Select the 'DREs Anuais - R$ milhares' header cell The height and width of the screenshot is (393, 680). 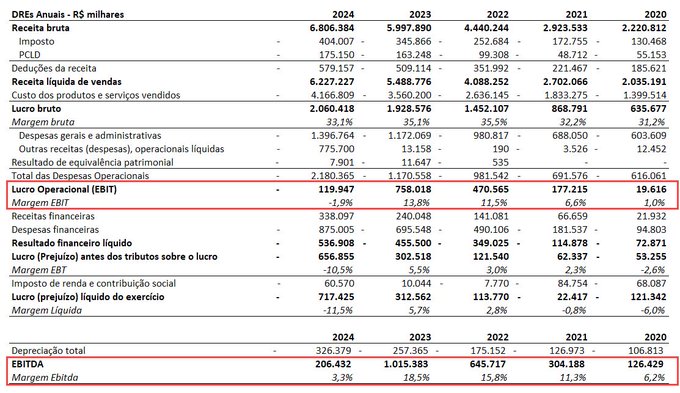68,14
